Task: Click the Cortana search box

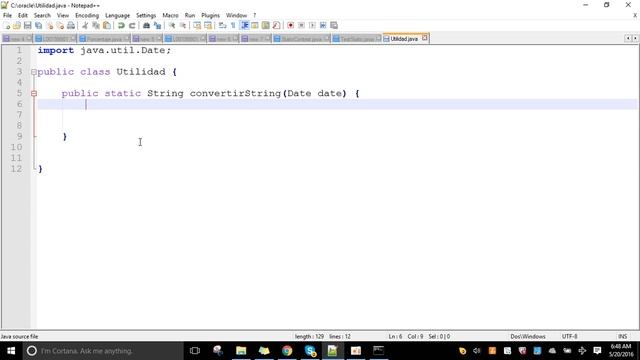Action: coord(103,351)
